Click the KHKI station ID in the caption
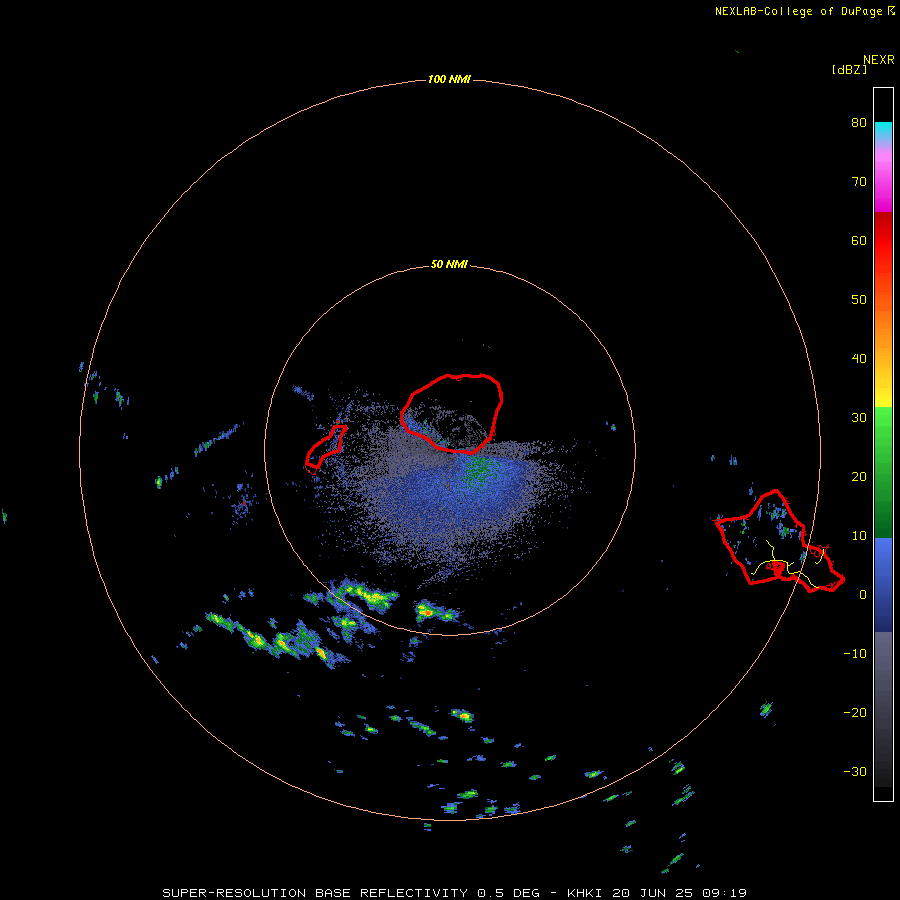The width and height of the screenshot is (900, 900). (x=584, y=893)
